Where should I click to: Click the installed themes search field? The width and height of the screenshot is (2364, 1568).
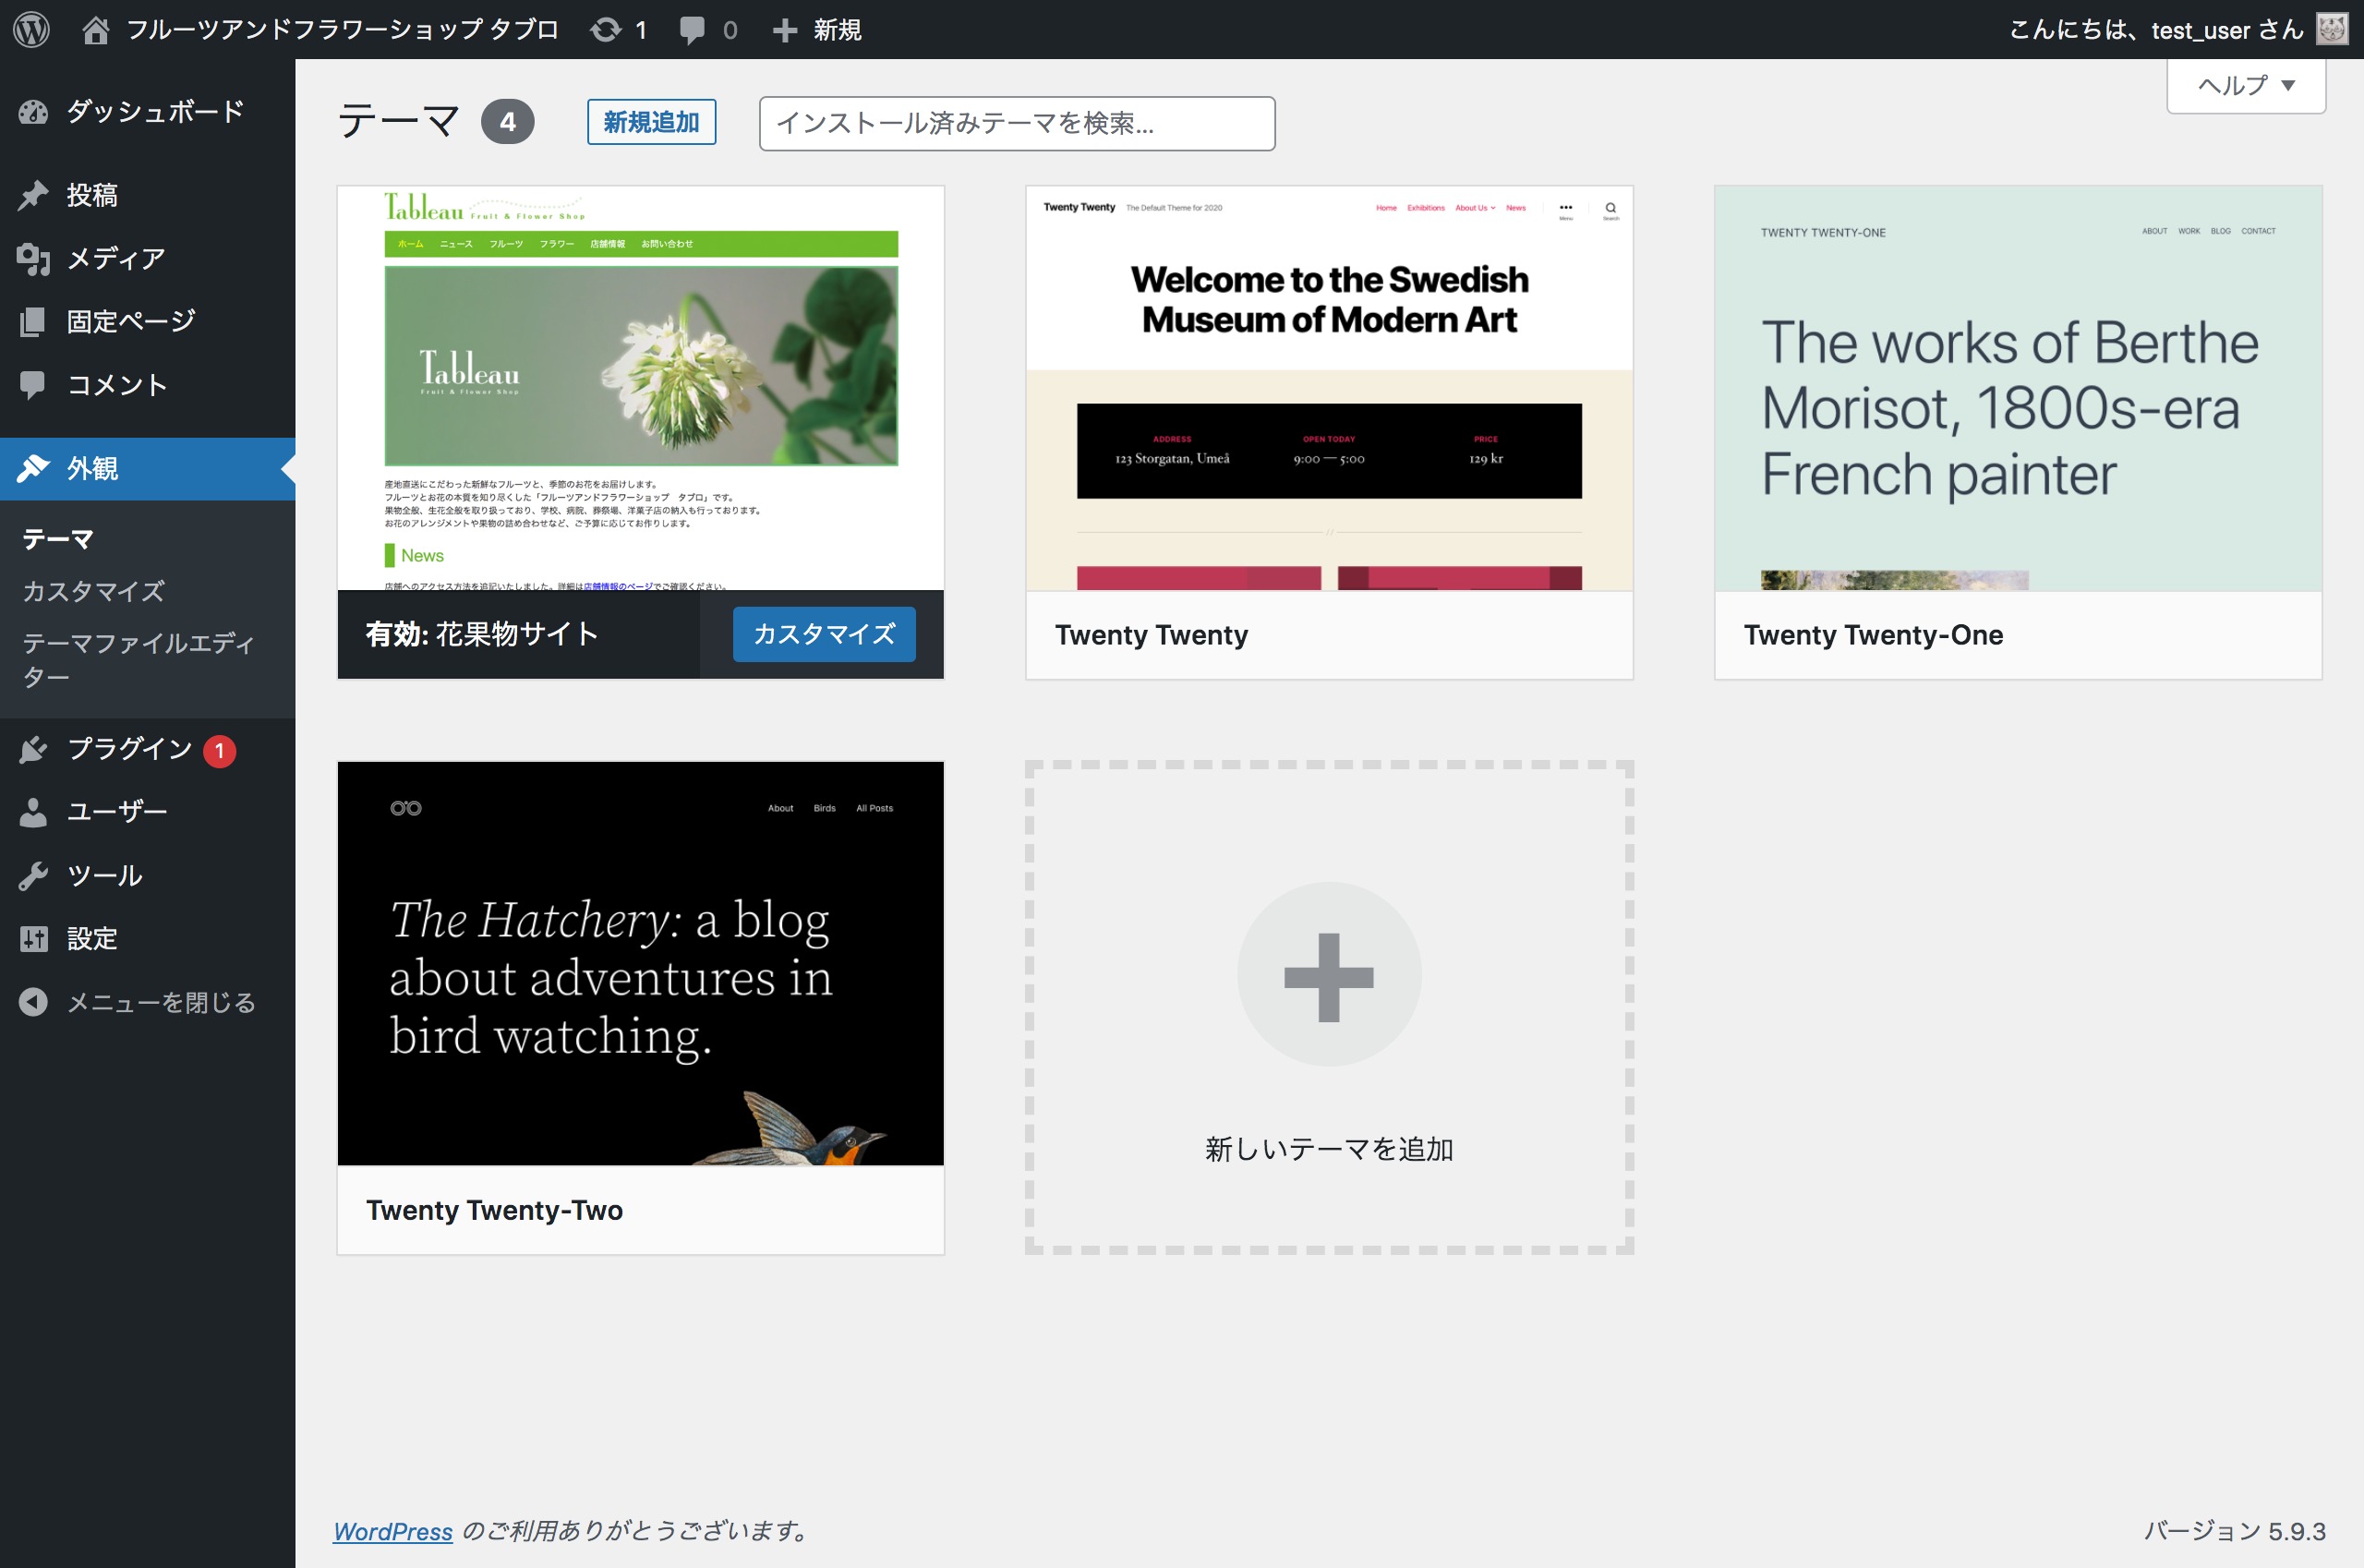[1016, 123]
